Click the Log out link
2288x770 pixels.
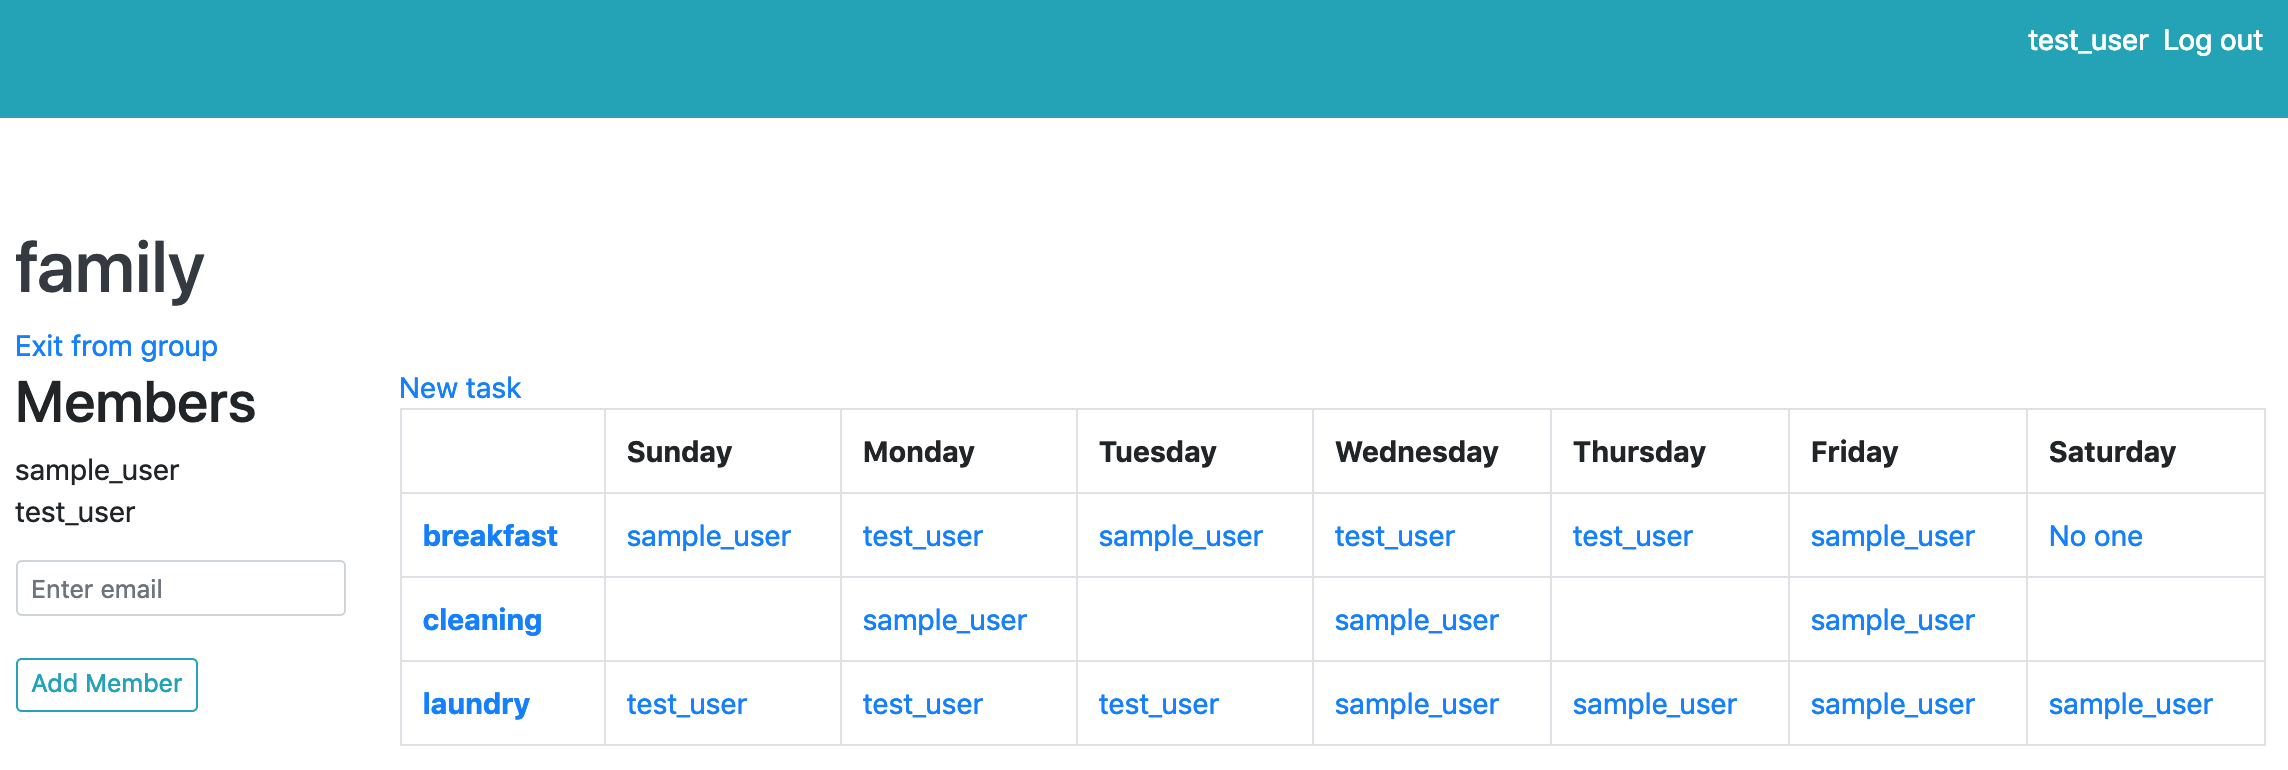pos(2212,41)
